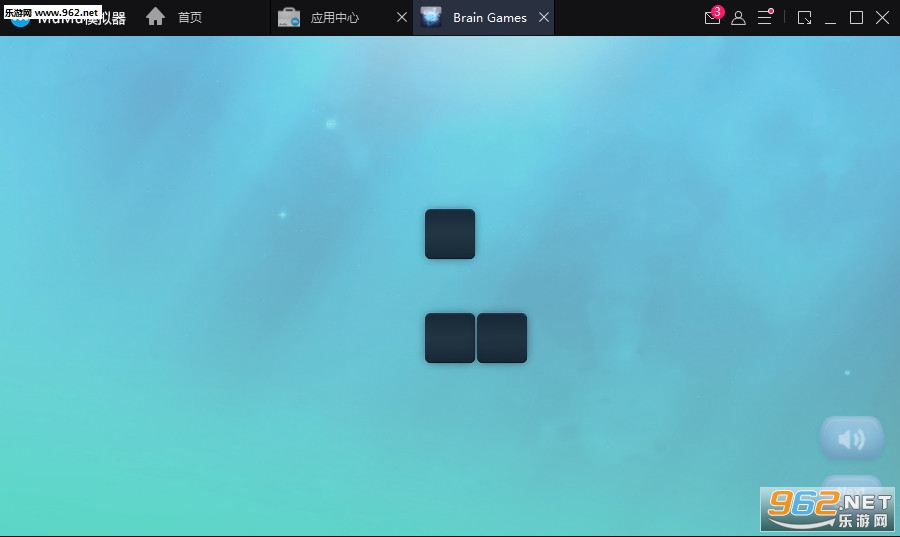
Task: Close the emulator window
Action: coord(882,18)
